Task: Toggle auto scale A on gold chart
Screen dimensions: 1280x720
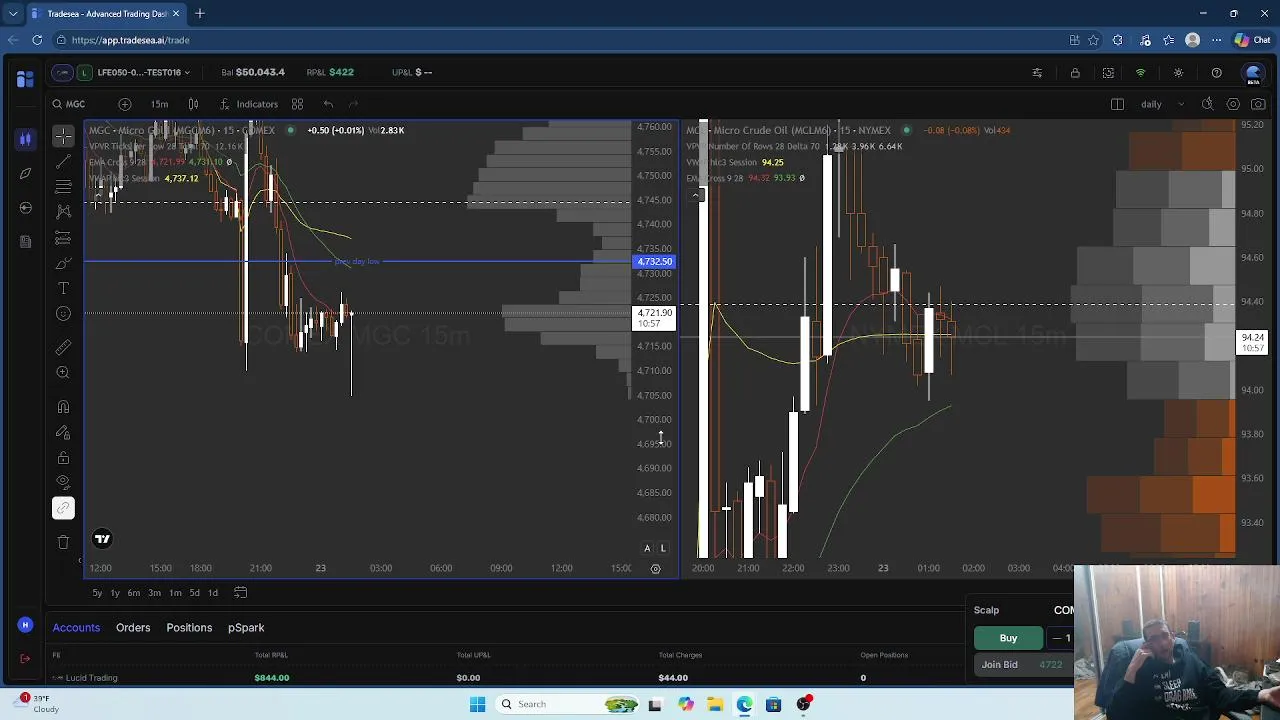Action: tap(647, 548)
